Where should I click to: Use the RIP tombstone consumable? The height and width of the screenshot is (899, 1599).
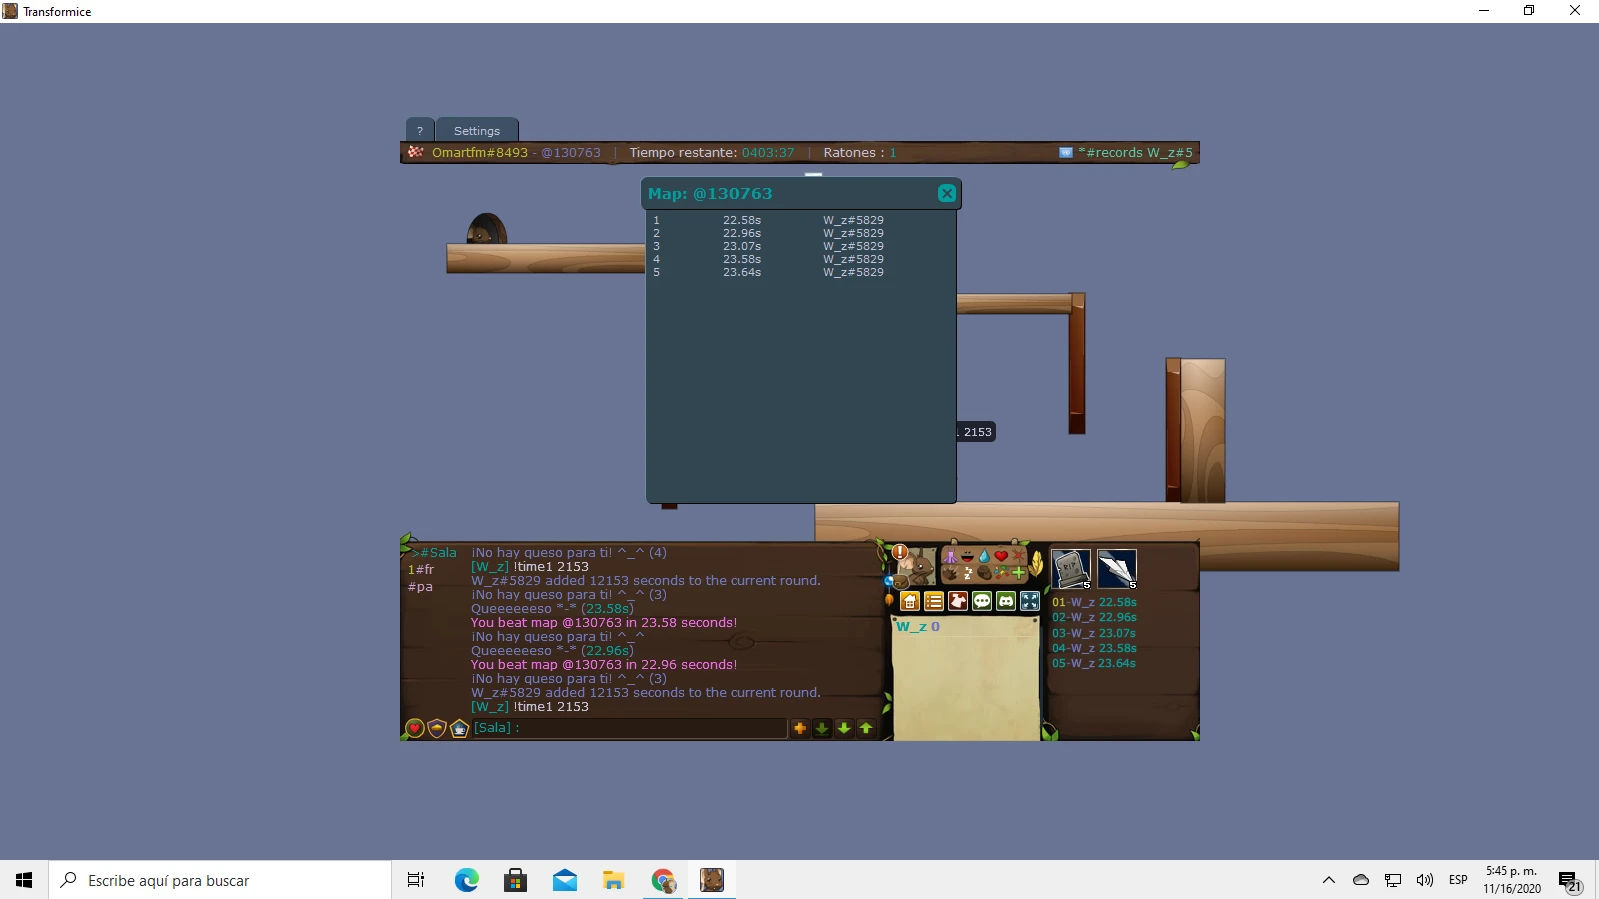click(1071, 569)
